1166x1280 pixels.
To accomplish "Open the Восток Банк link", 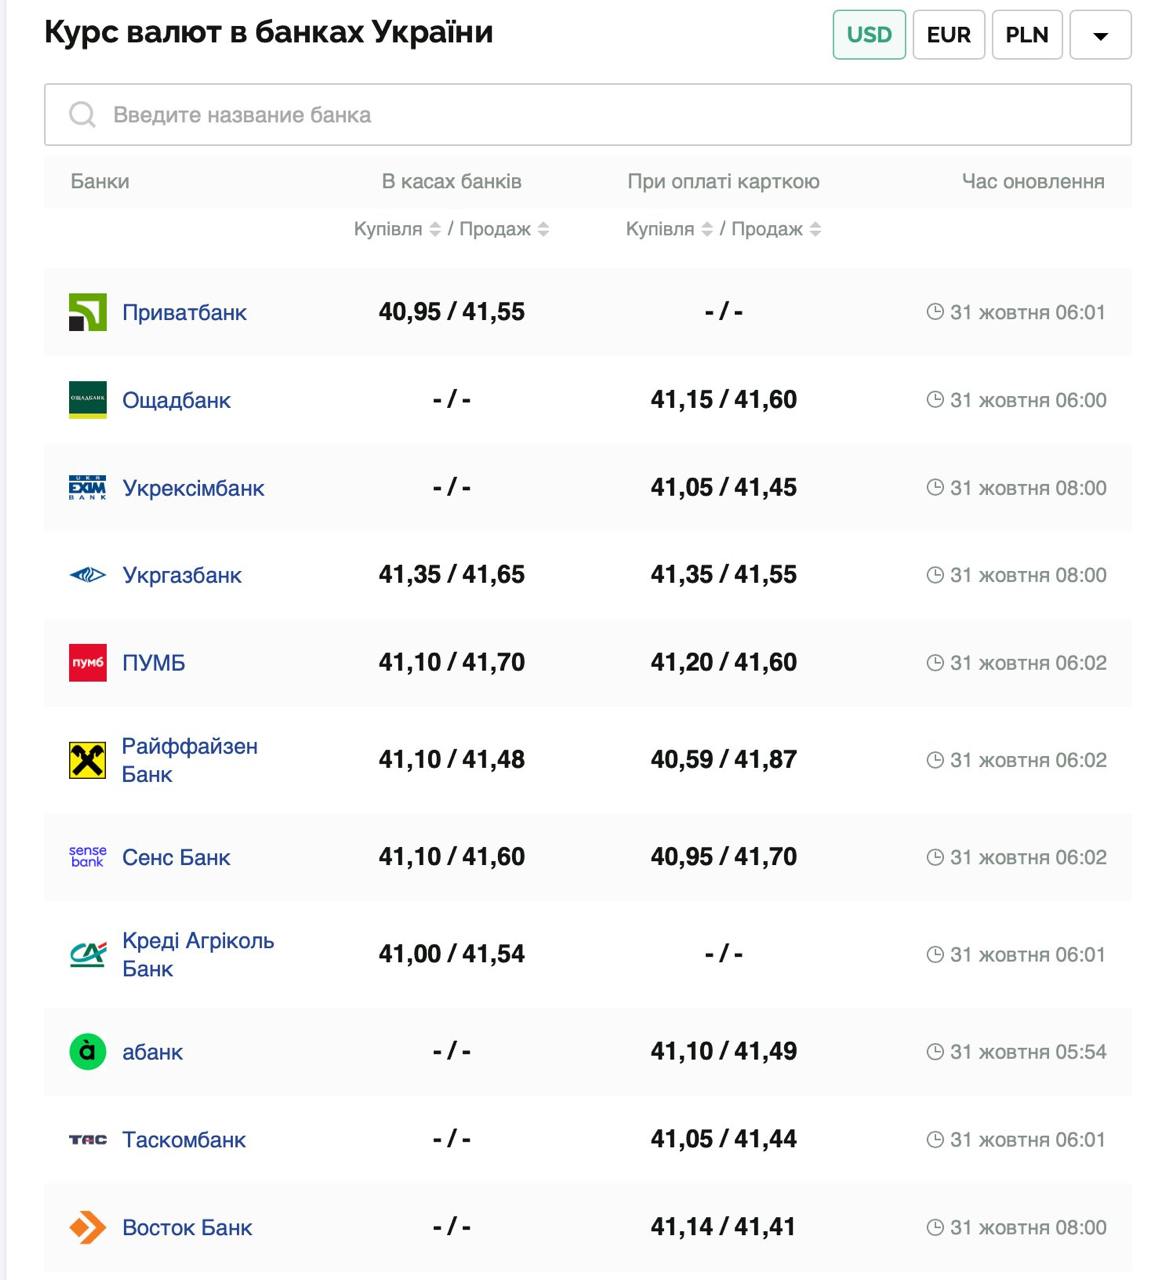I will 187,1227.
